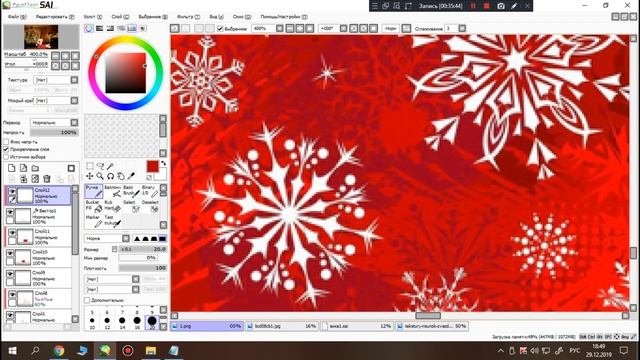
Task: Select the rectangular selection tool
Action: coord(90,166)
